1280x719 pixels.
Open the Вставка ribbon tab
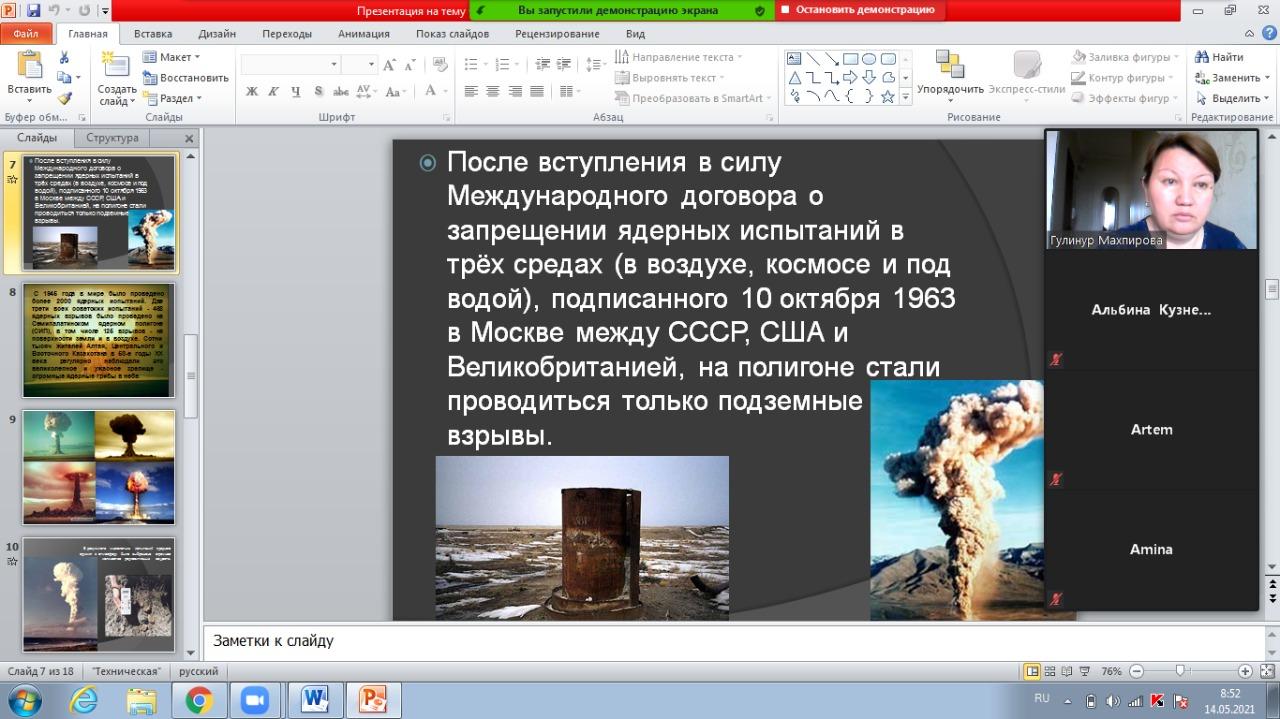152,33
